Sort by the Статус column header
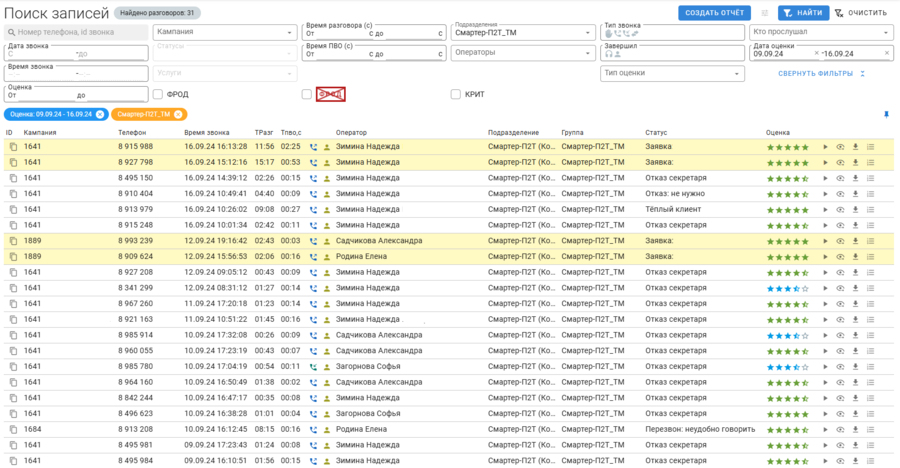Viewport: 900px width, 468px height. [x=655, y=133]
